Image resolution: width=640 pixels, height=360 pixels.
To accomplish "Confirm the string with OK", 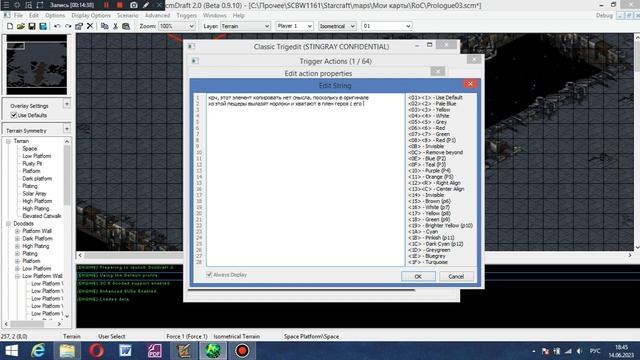I will (418, 276).
